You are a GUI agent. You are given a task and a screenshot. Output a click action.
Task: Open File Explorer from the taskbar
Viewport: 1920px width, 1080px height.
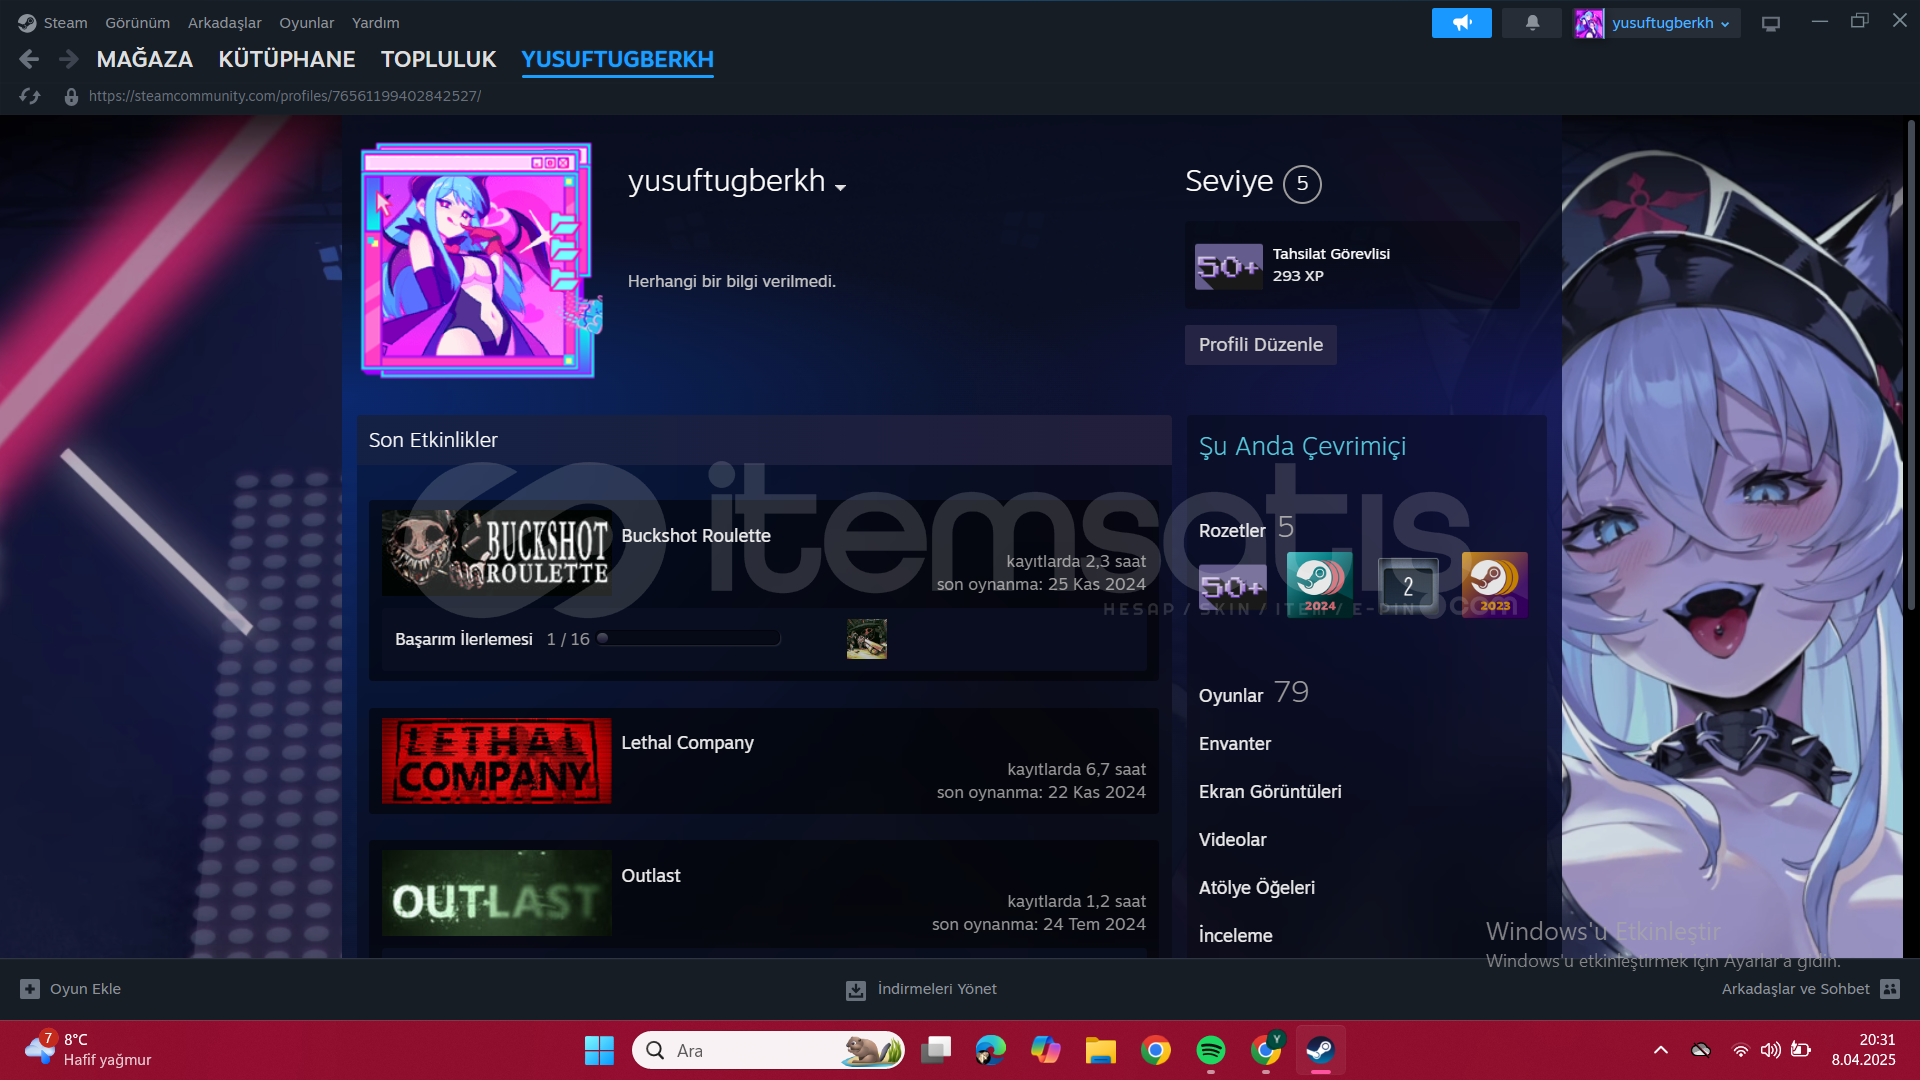[x=1100, y=1050]
